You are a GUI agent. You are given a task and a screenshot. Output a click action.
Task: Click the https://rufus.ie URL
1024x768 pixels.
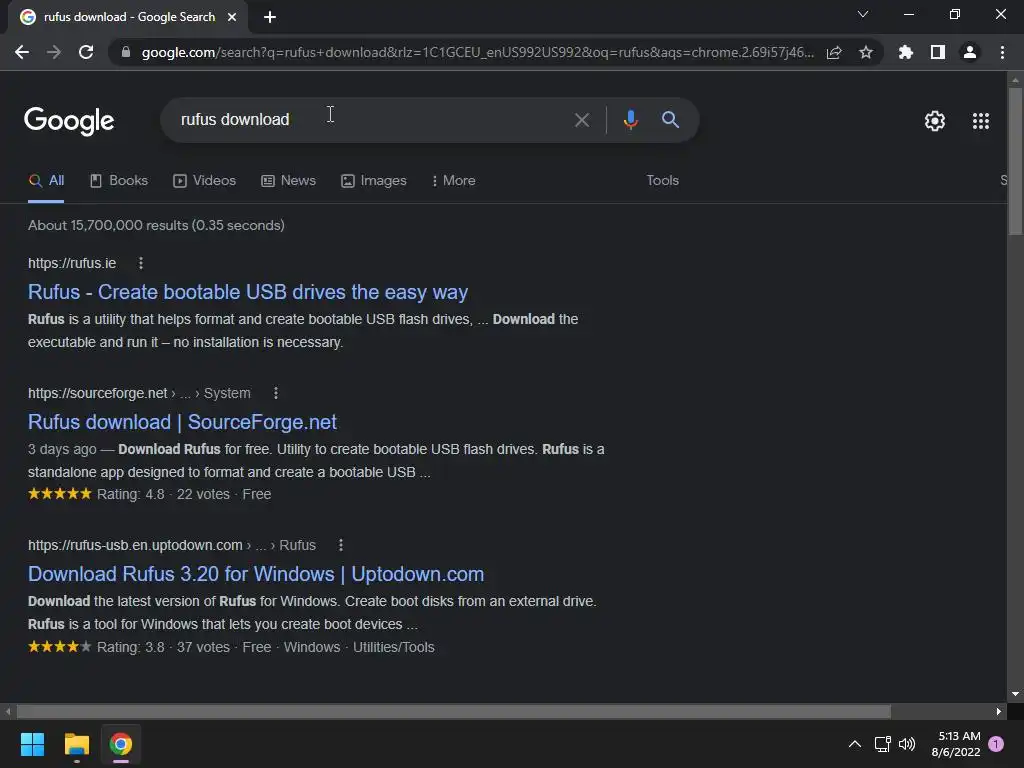click(x=72, y=263)
